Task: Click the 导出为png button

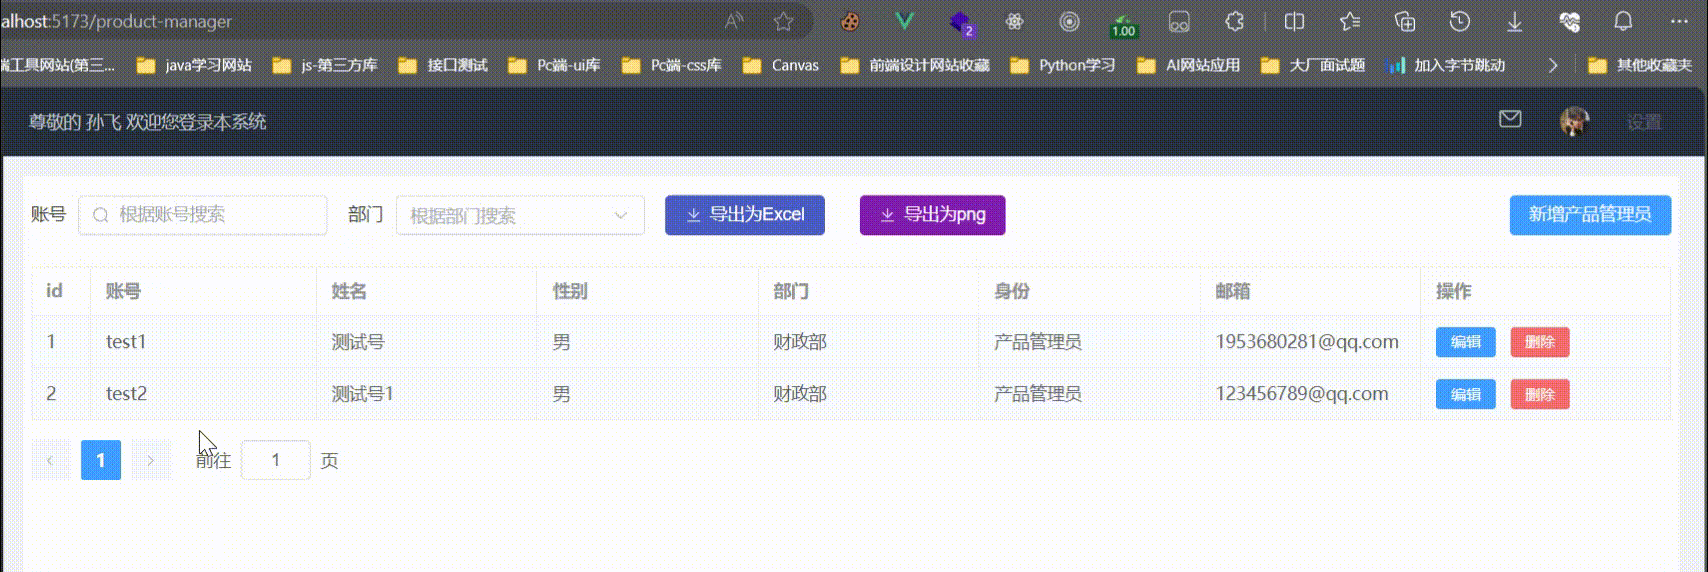Action: click(932, 215)
